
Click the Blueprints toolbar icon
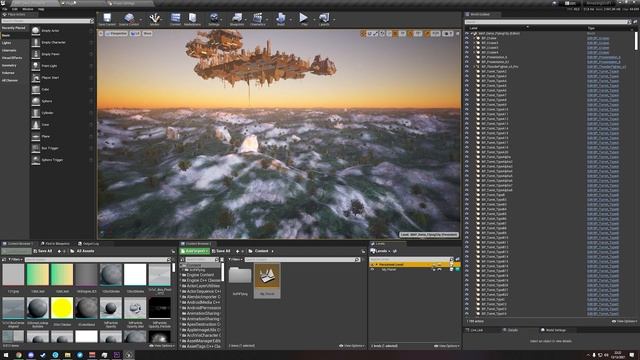point(237,18)
